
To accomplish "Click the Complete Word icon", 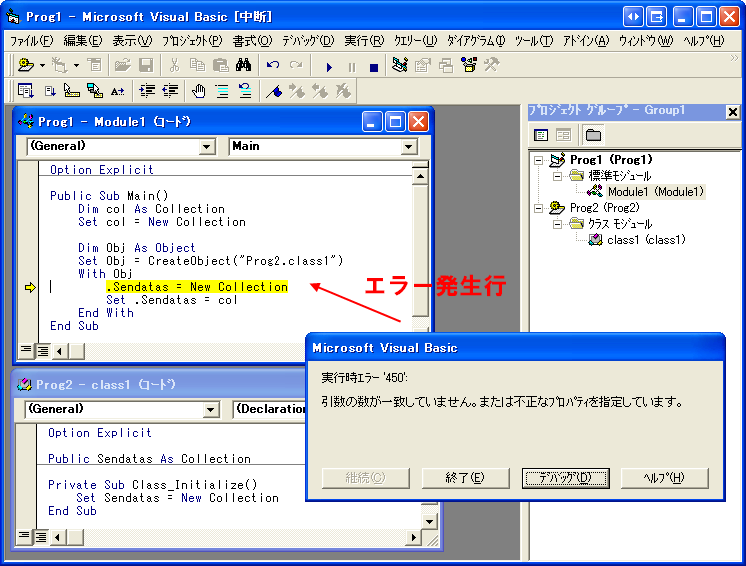I will 118,90.
